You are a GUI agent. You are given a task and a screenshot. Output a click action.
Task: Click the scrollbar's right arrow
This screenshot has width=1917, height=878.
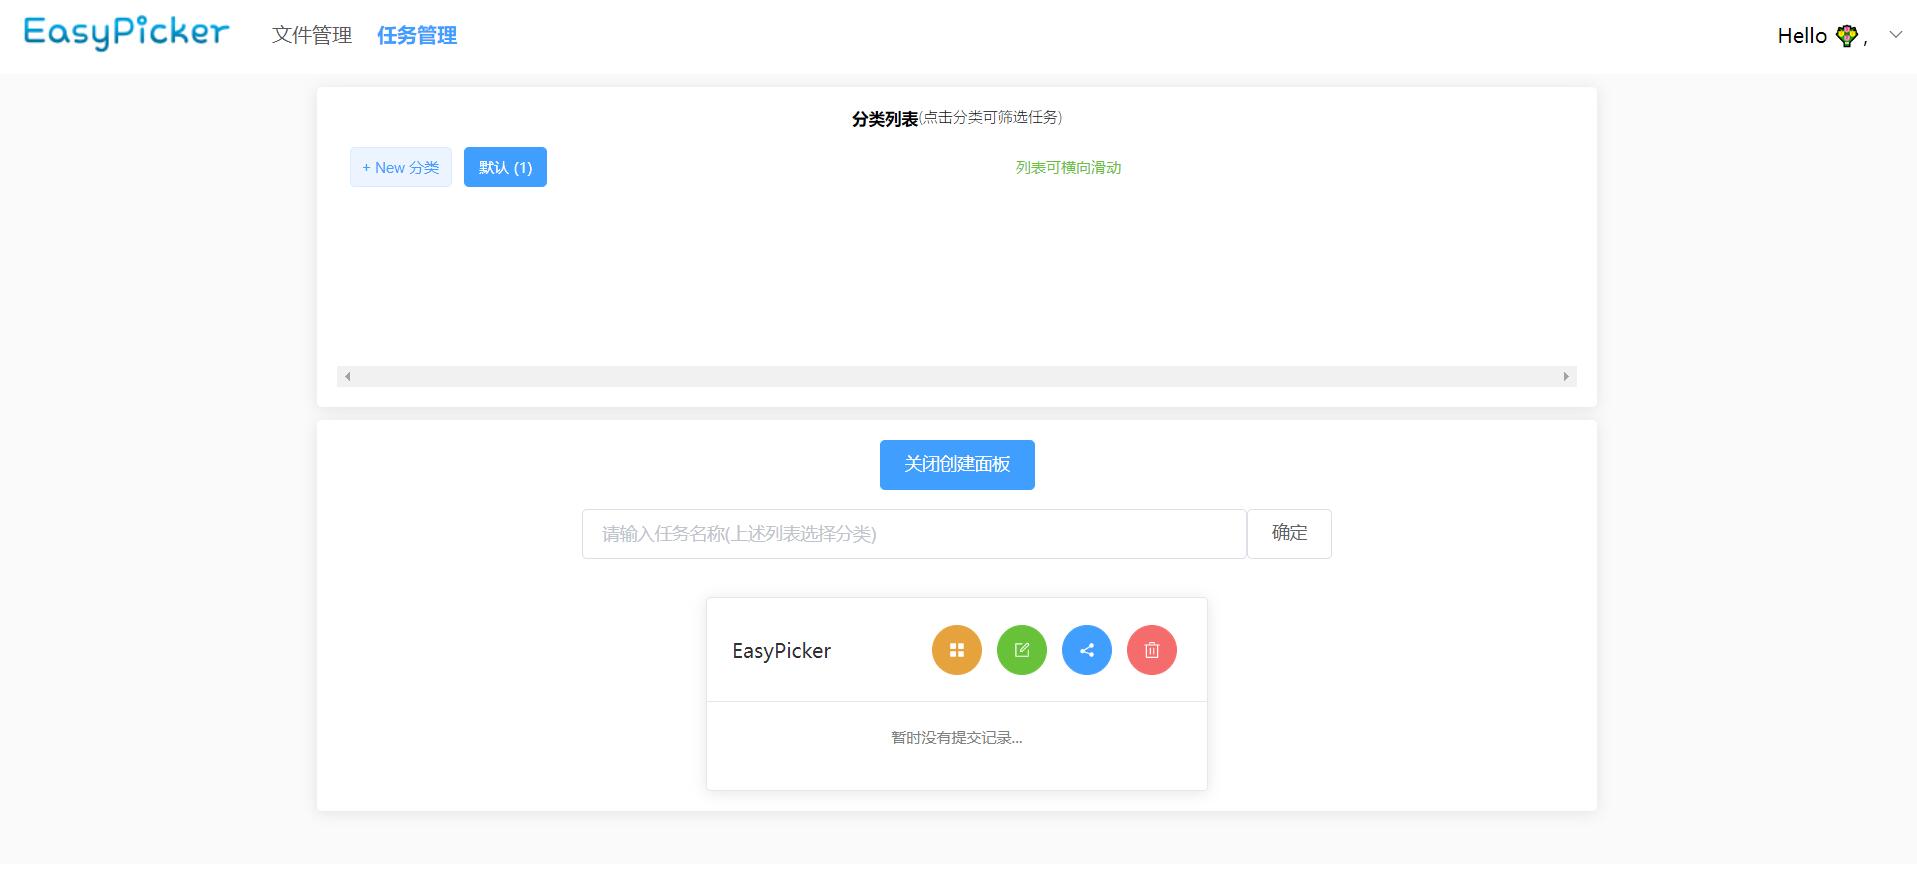pos(1566,377)
